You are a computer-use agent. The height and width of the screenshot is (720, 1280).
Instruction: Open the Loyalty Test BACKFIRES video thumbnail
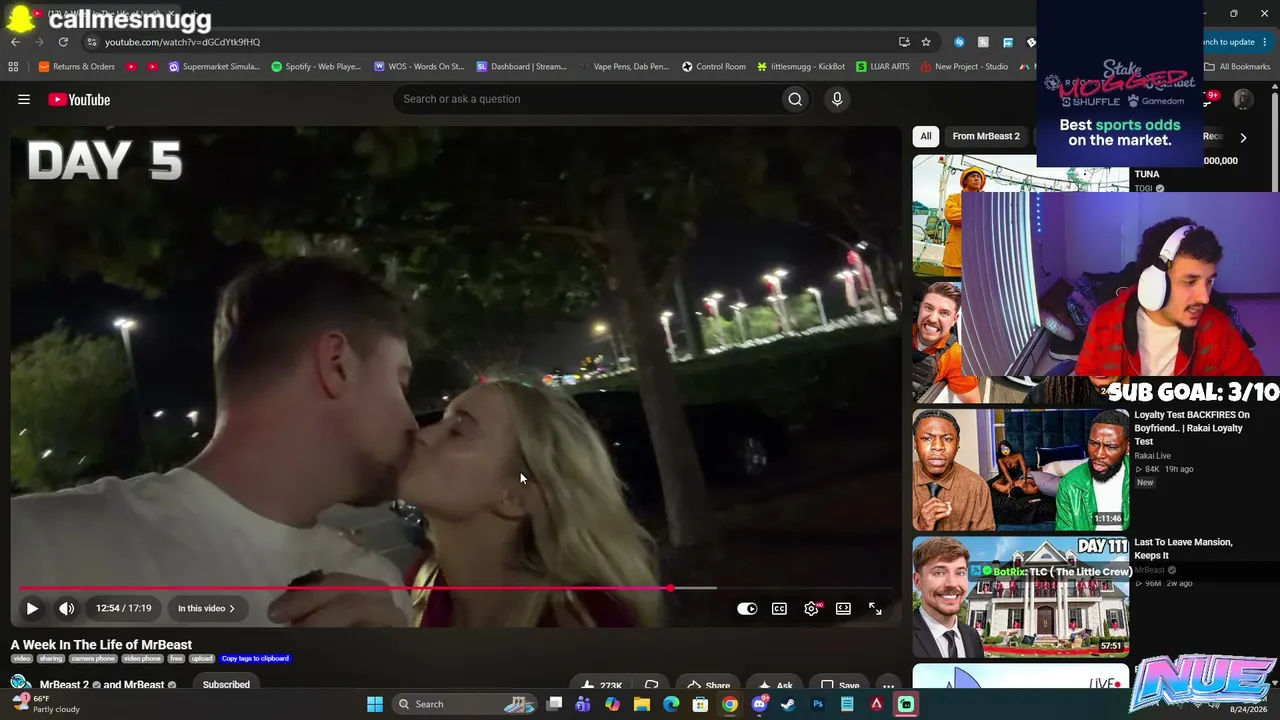[1021, 469]
